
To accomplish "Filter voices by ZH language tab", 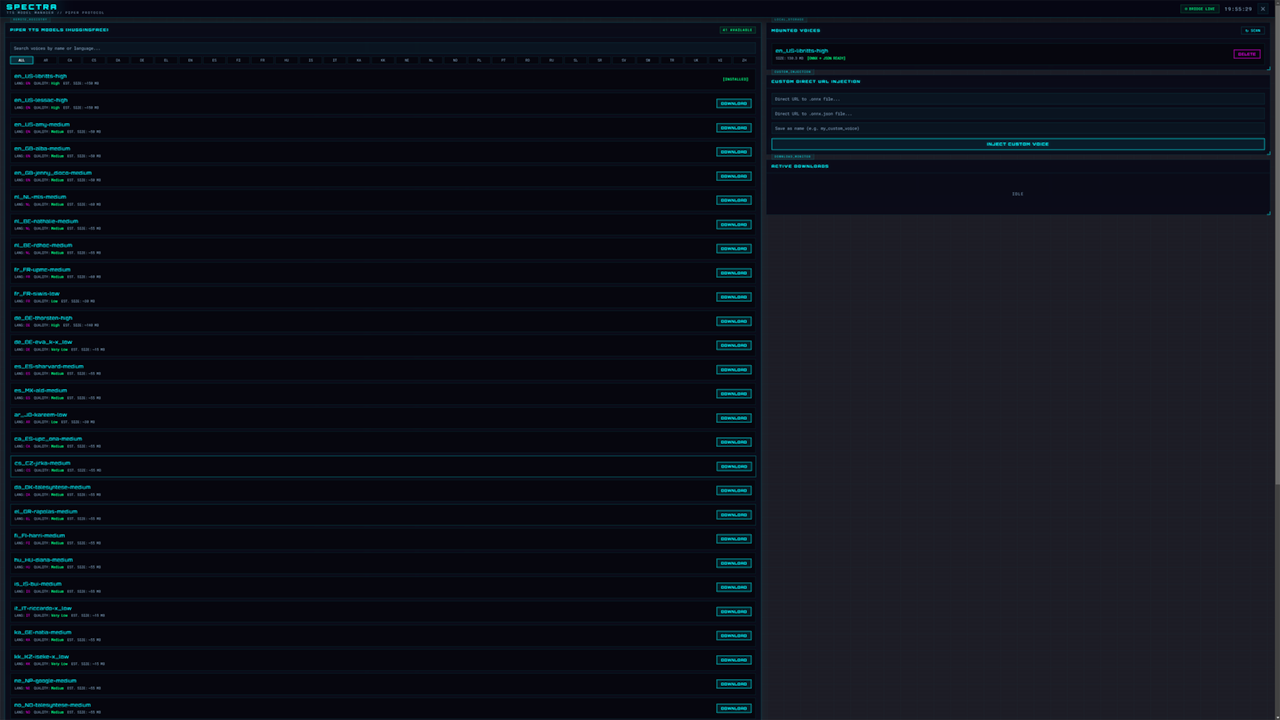I will click(x=744, y=60).
